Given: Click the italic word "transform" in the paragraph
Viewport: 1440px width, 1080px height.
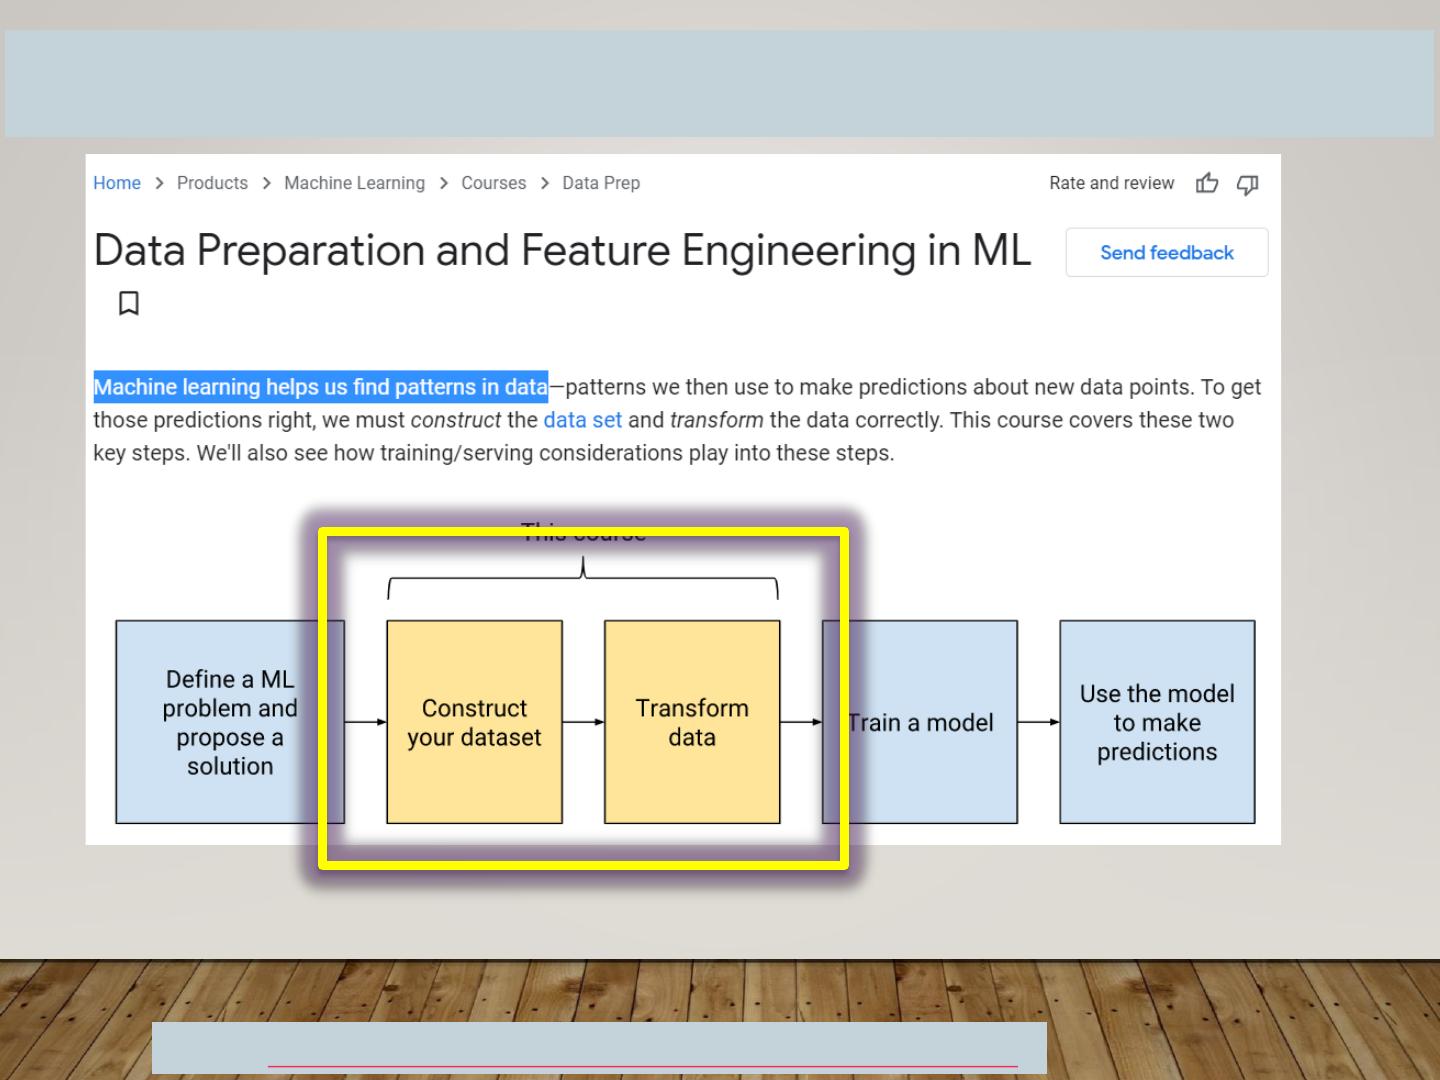Looking at the screenshot, I should tap(716, 420).
